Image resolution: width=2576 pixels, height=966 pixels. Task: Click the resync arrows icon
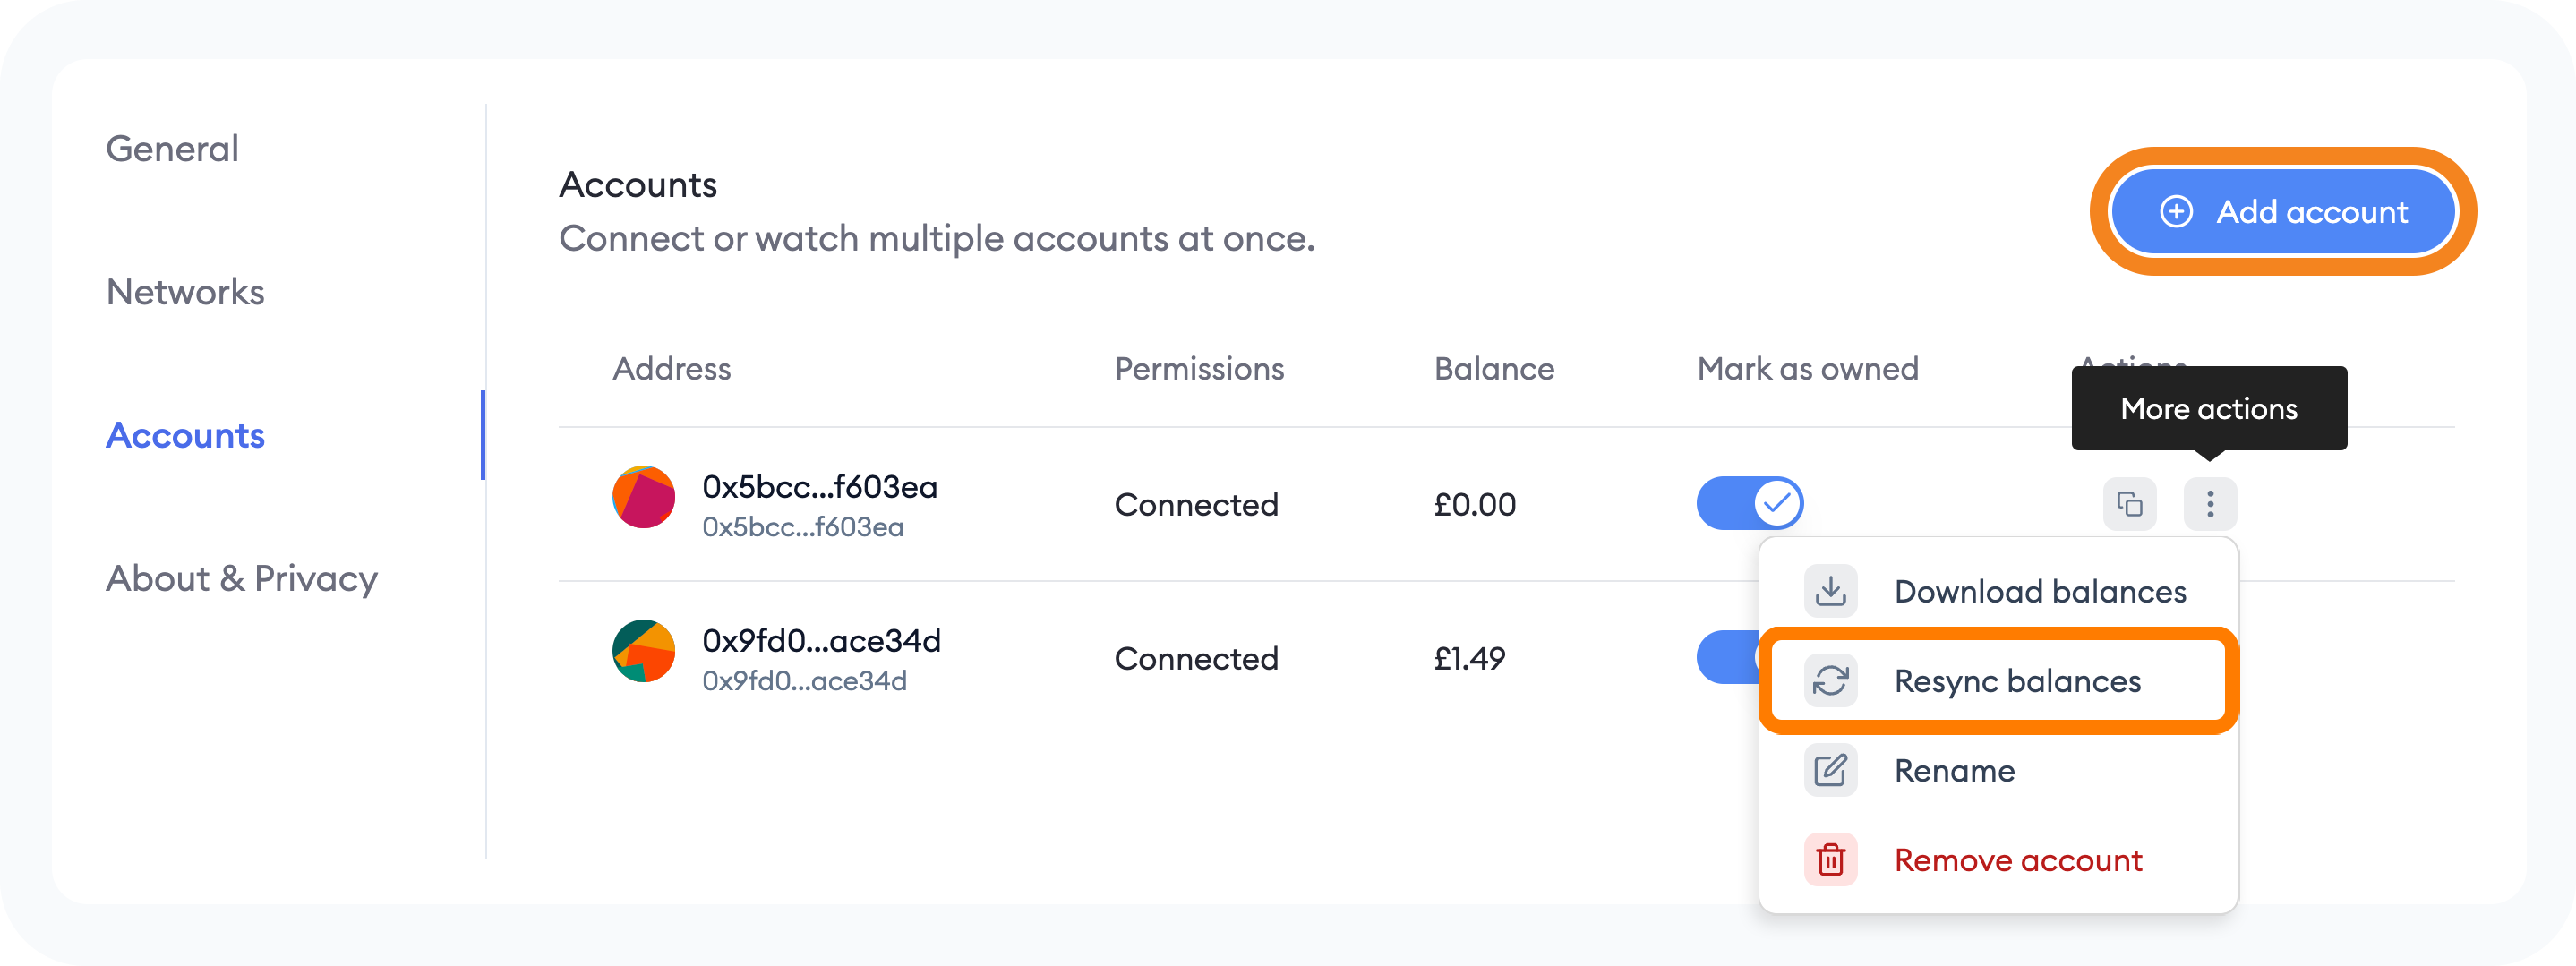[1830, 681]
